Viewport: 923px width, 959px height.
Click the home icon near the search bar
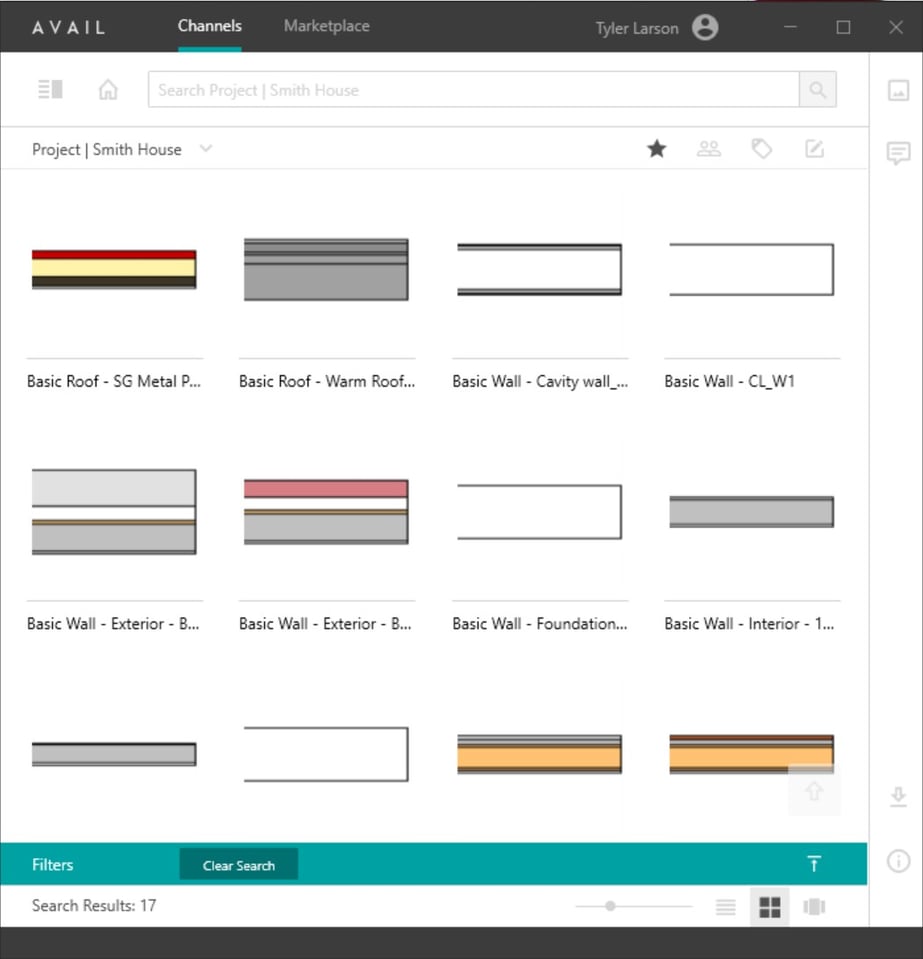coord(108,89)
